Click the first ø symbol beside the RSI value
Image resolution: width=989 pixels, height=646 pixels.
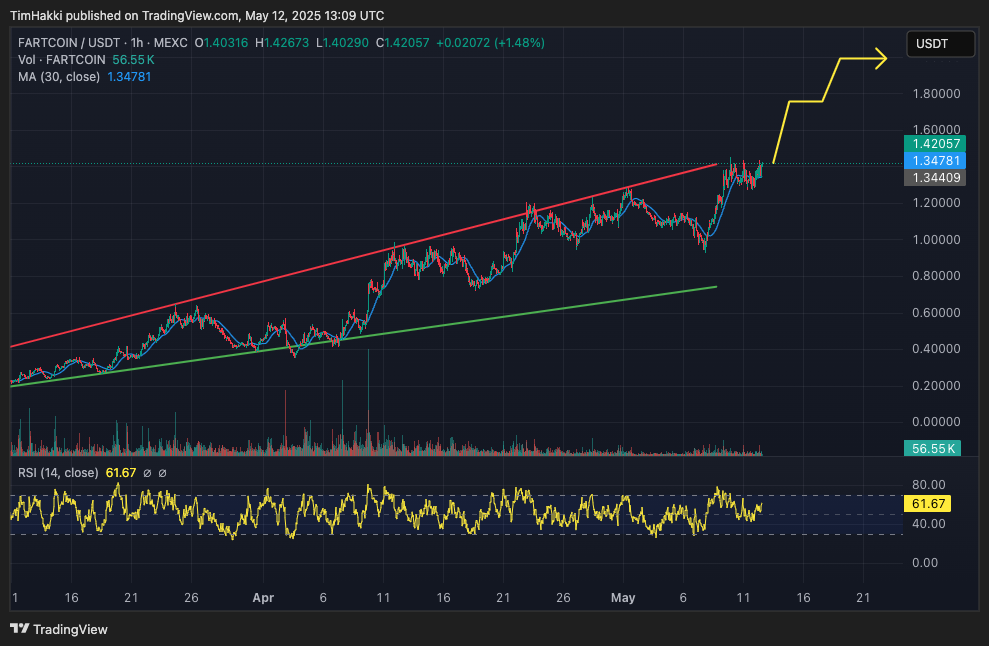(147, 473)
